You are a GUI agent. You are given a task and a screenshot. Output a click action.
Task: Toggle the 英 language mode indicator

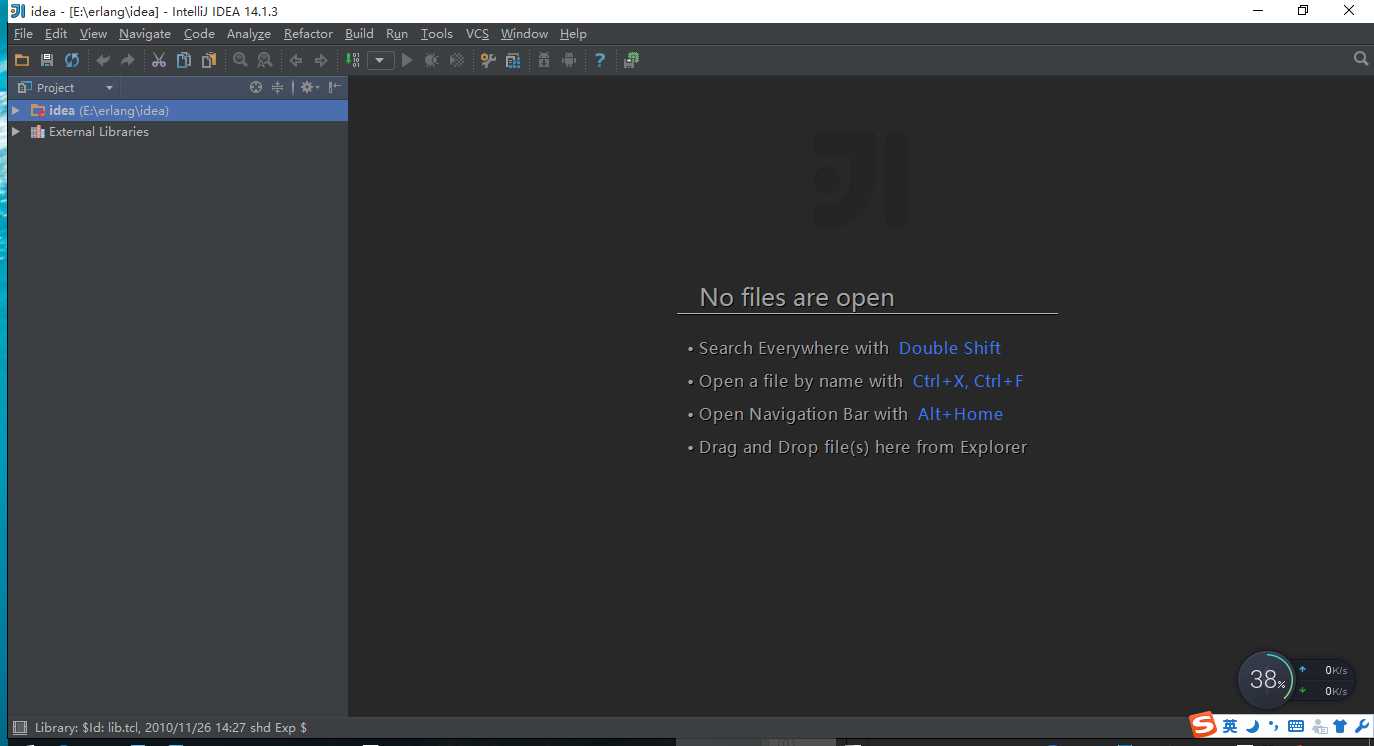1230,726
